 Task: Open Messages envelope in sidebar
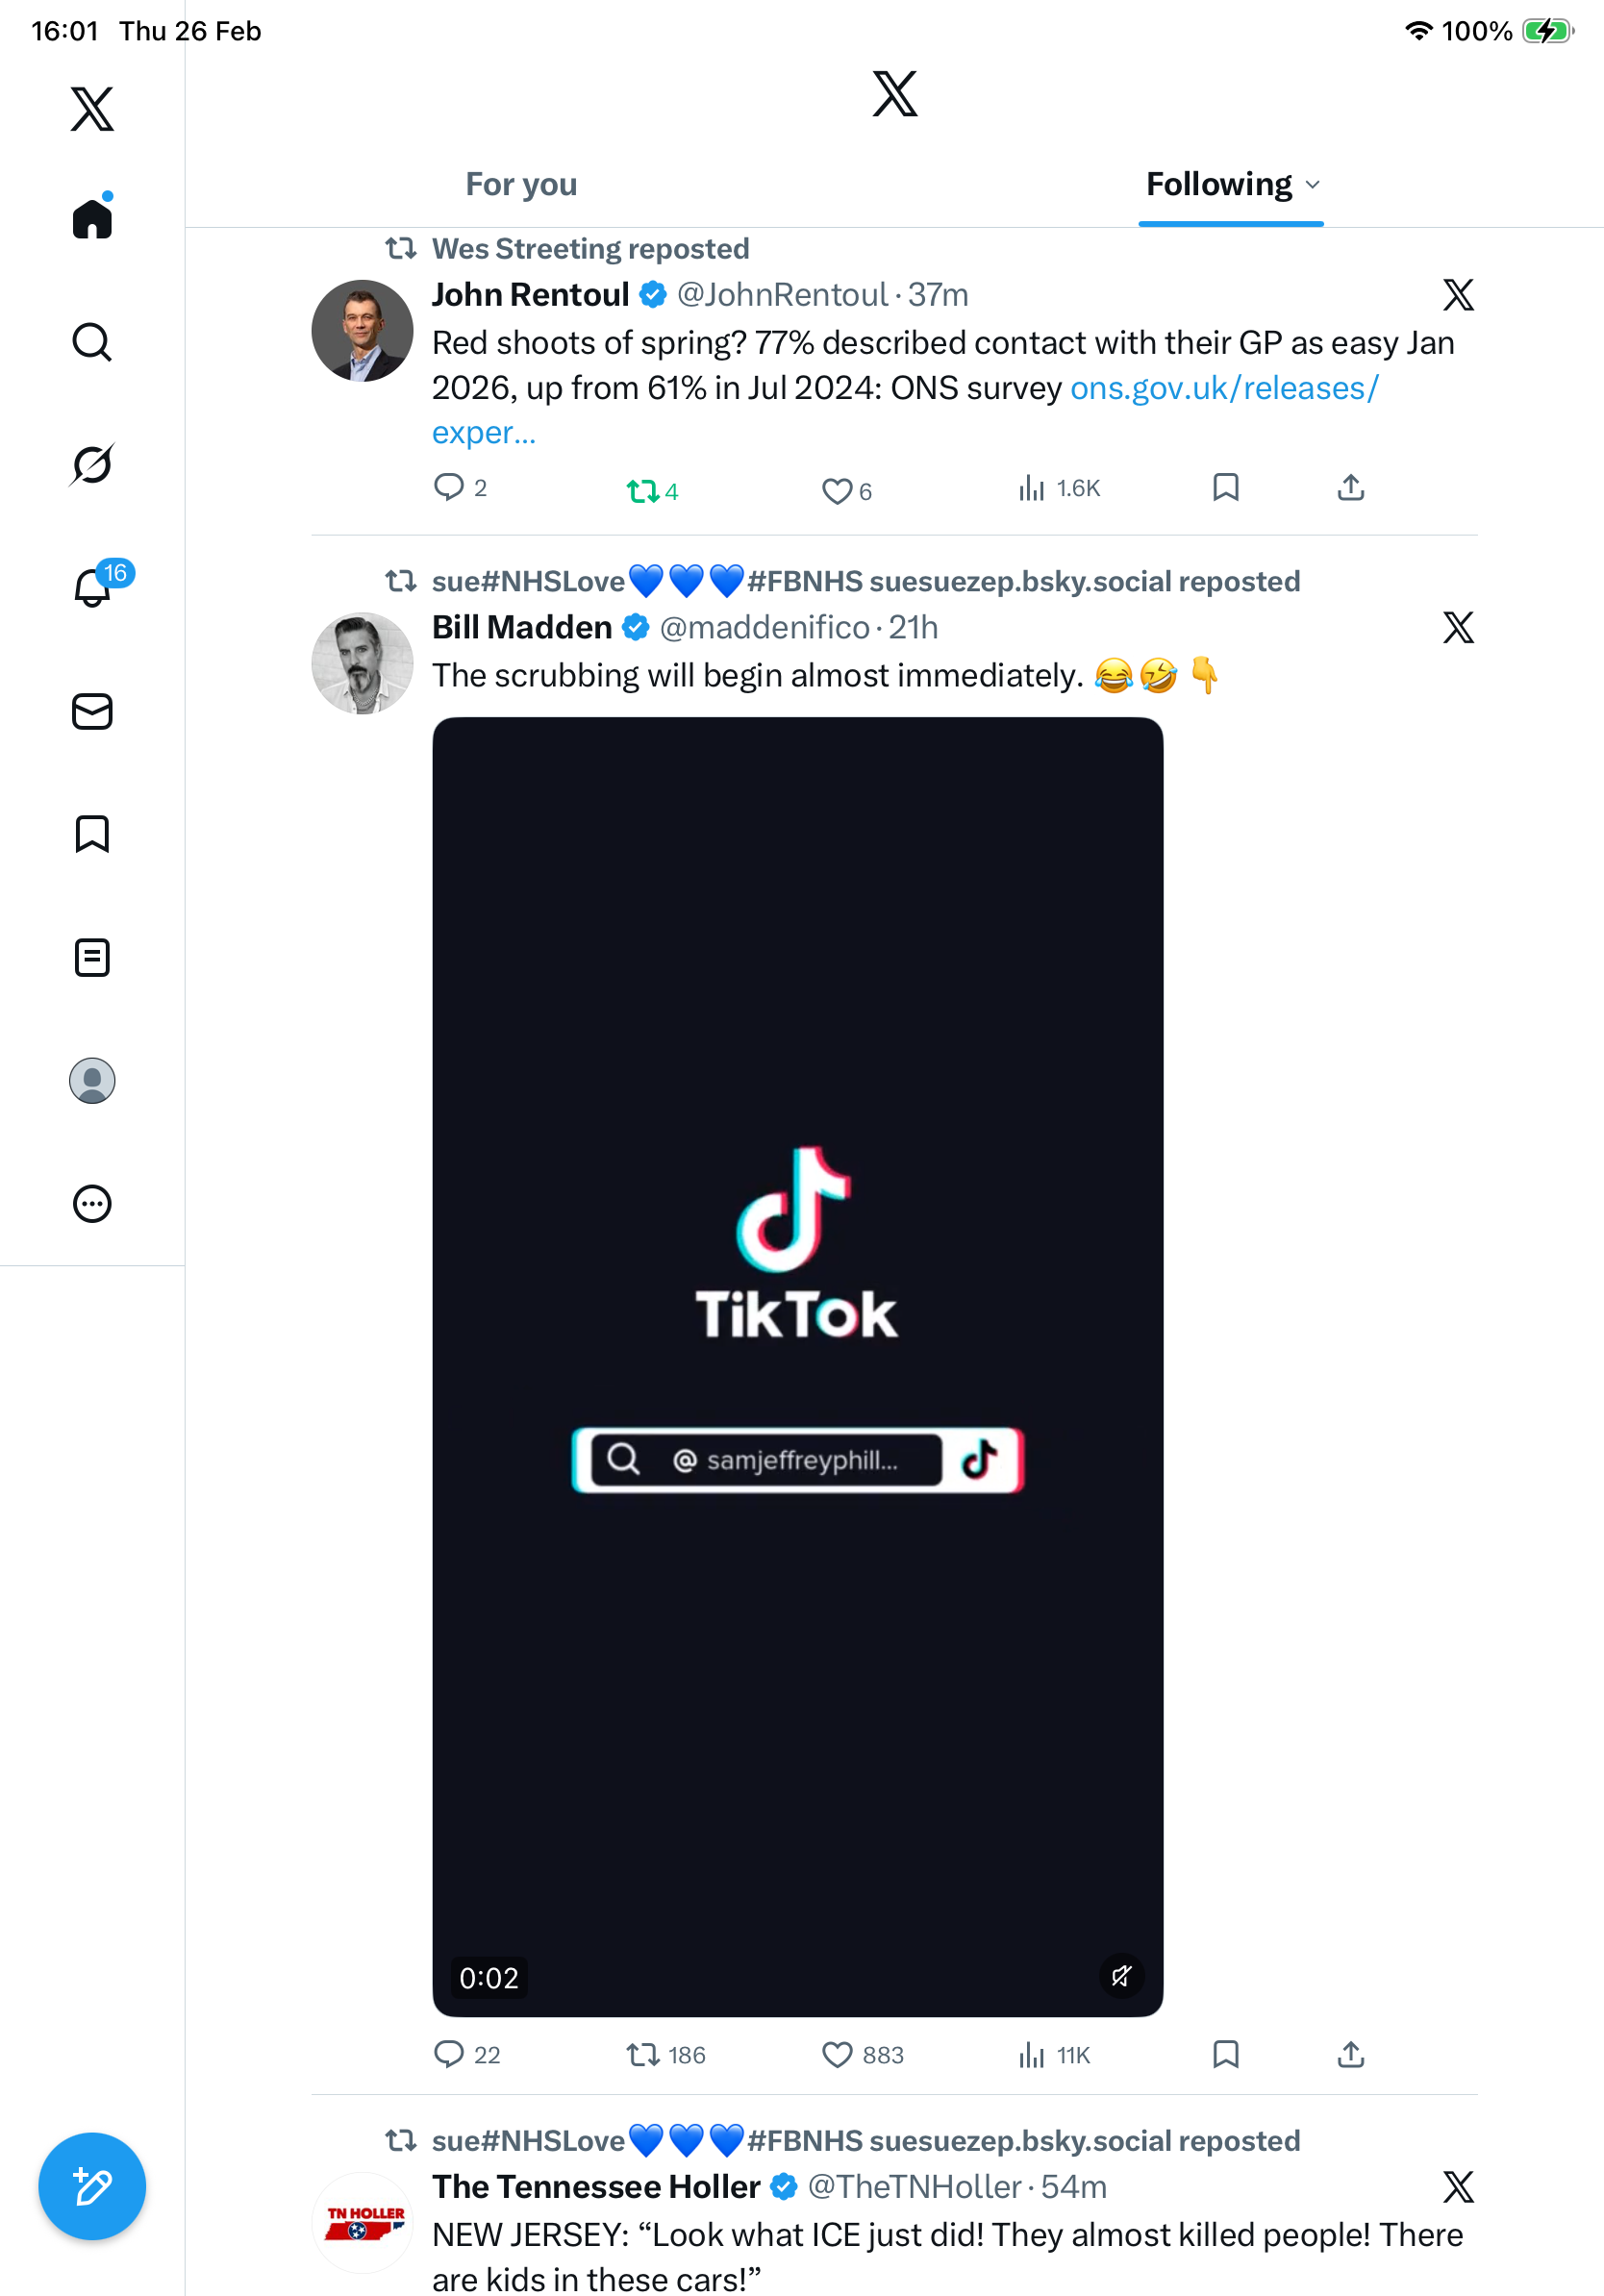[92, 711]
